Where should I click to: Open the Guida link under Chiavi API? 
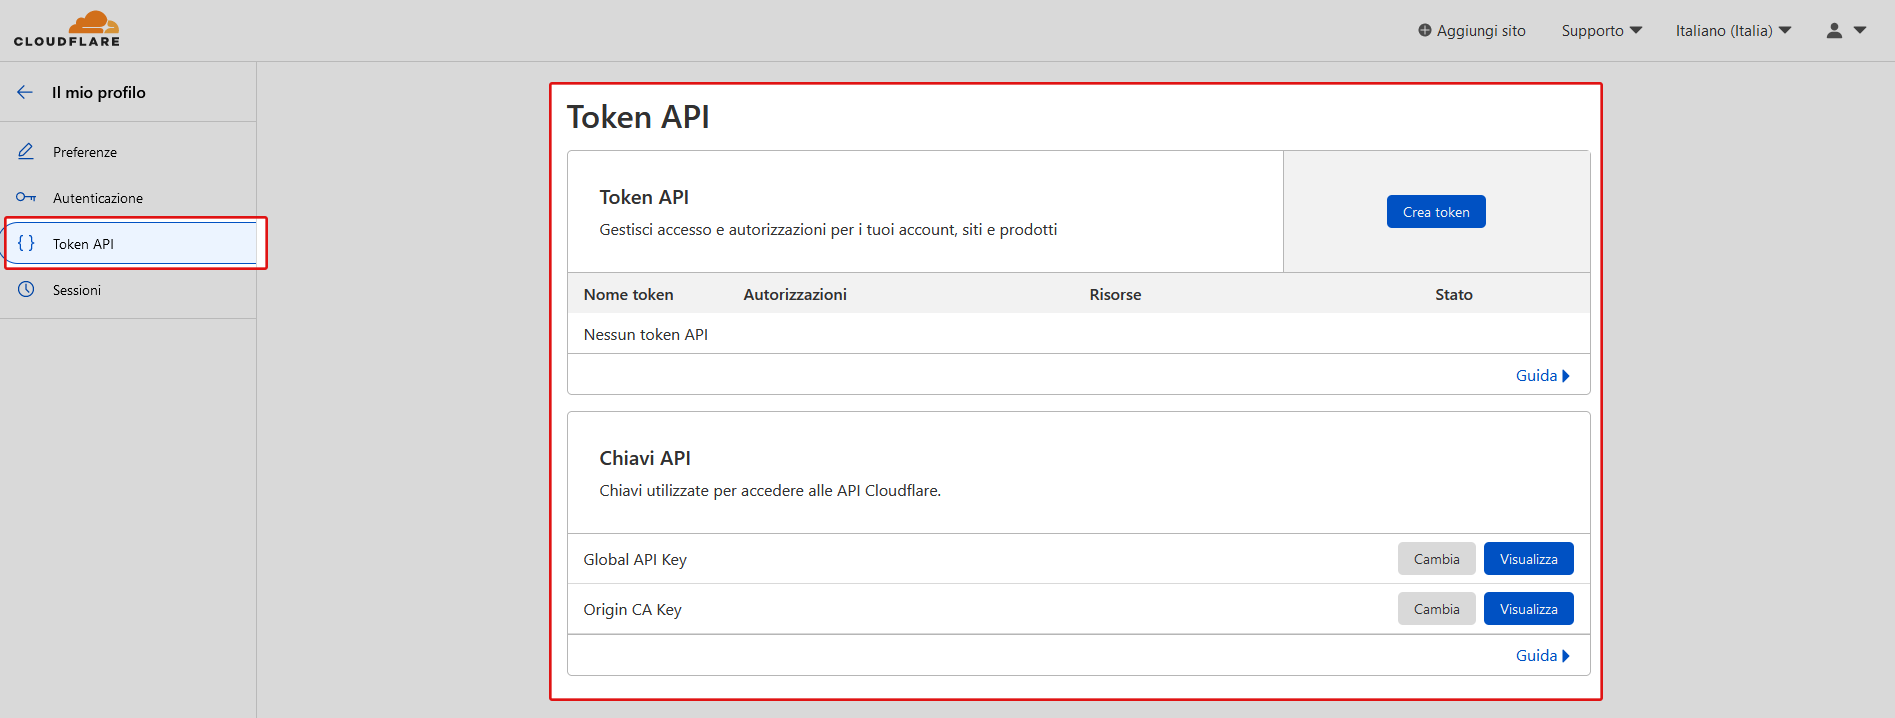[1543, 656]
